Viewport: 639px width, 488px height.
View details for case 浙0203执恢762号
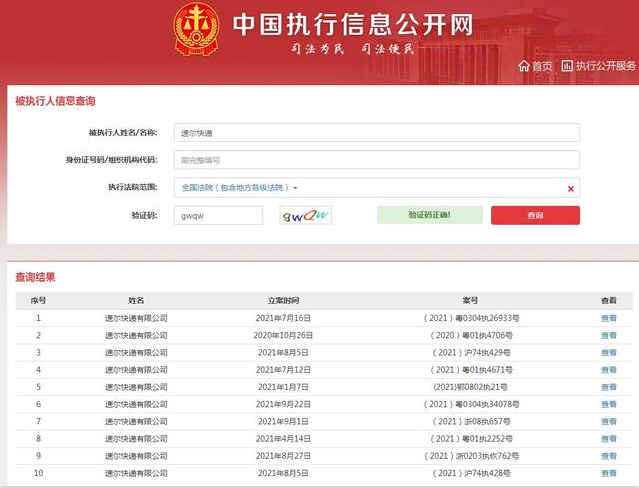608,456
